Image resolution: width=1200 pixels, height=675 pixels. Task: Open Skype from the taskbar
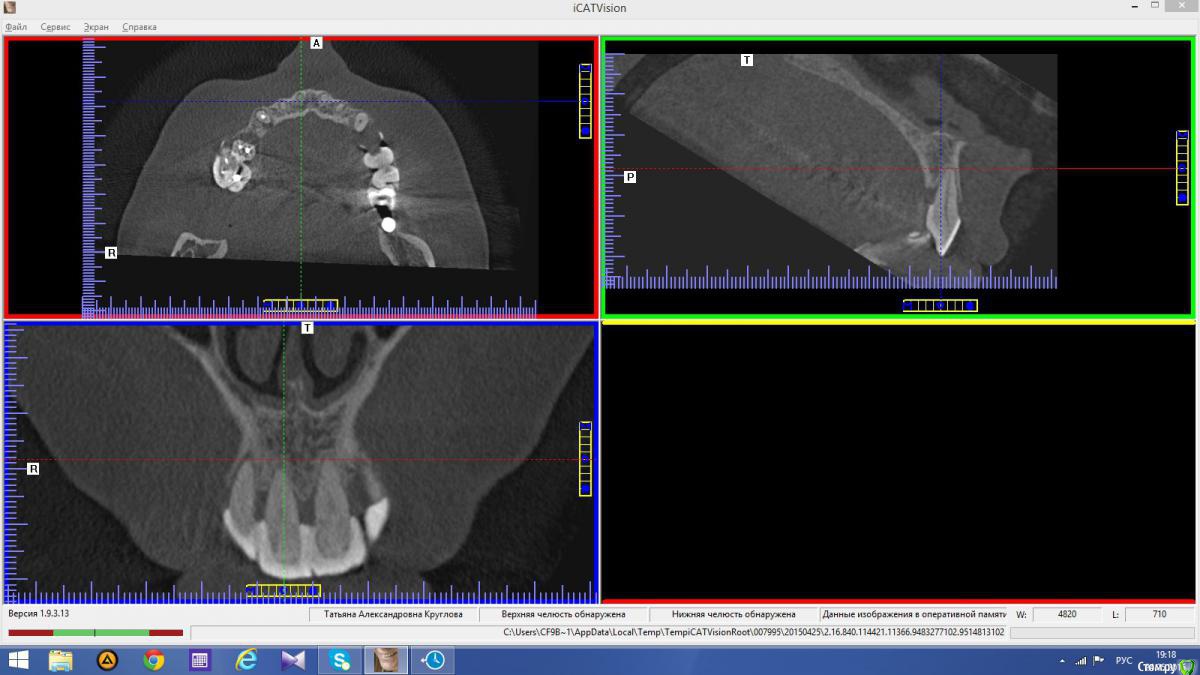(339, 660)
